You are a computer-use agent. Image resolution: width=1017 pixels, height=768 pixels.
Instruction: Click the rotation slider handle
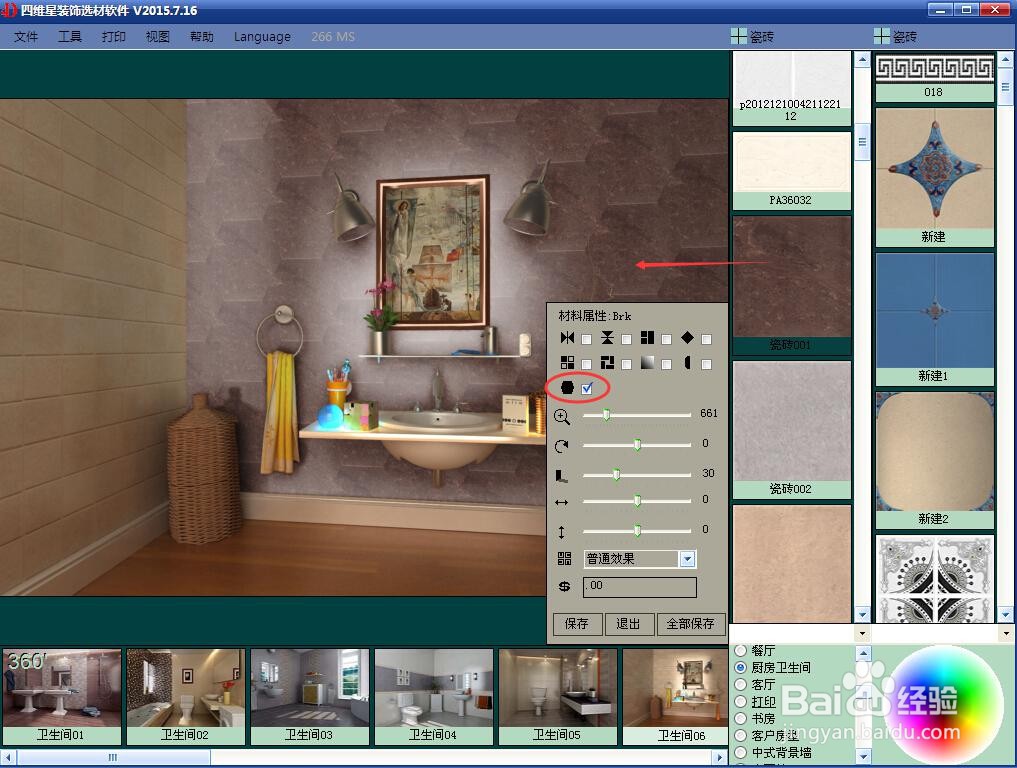tap(638, 444)
